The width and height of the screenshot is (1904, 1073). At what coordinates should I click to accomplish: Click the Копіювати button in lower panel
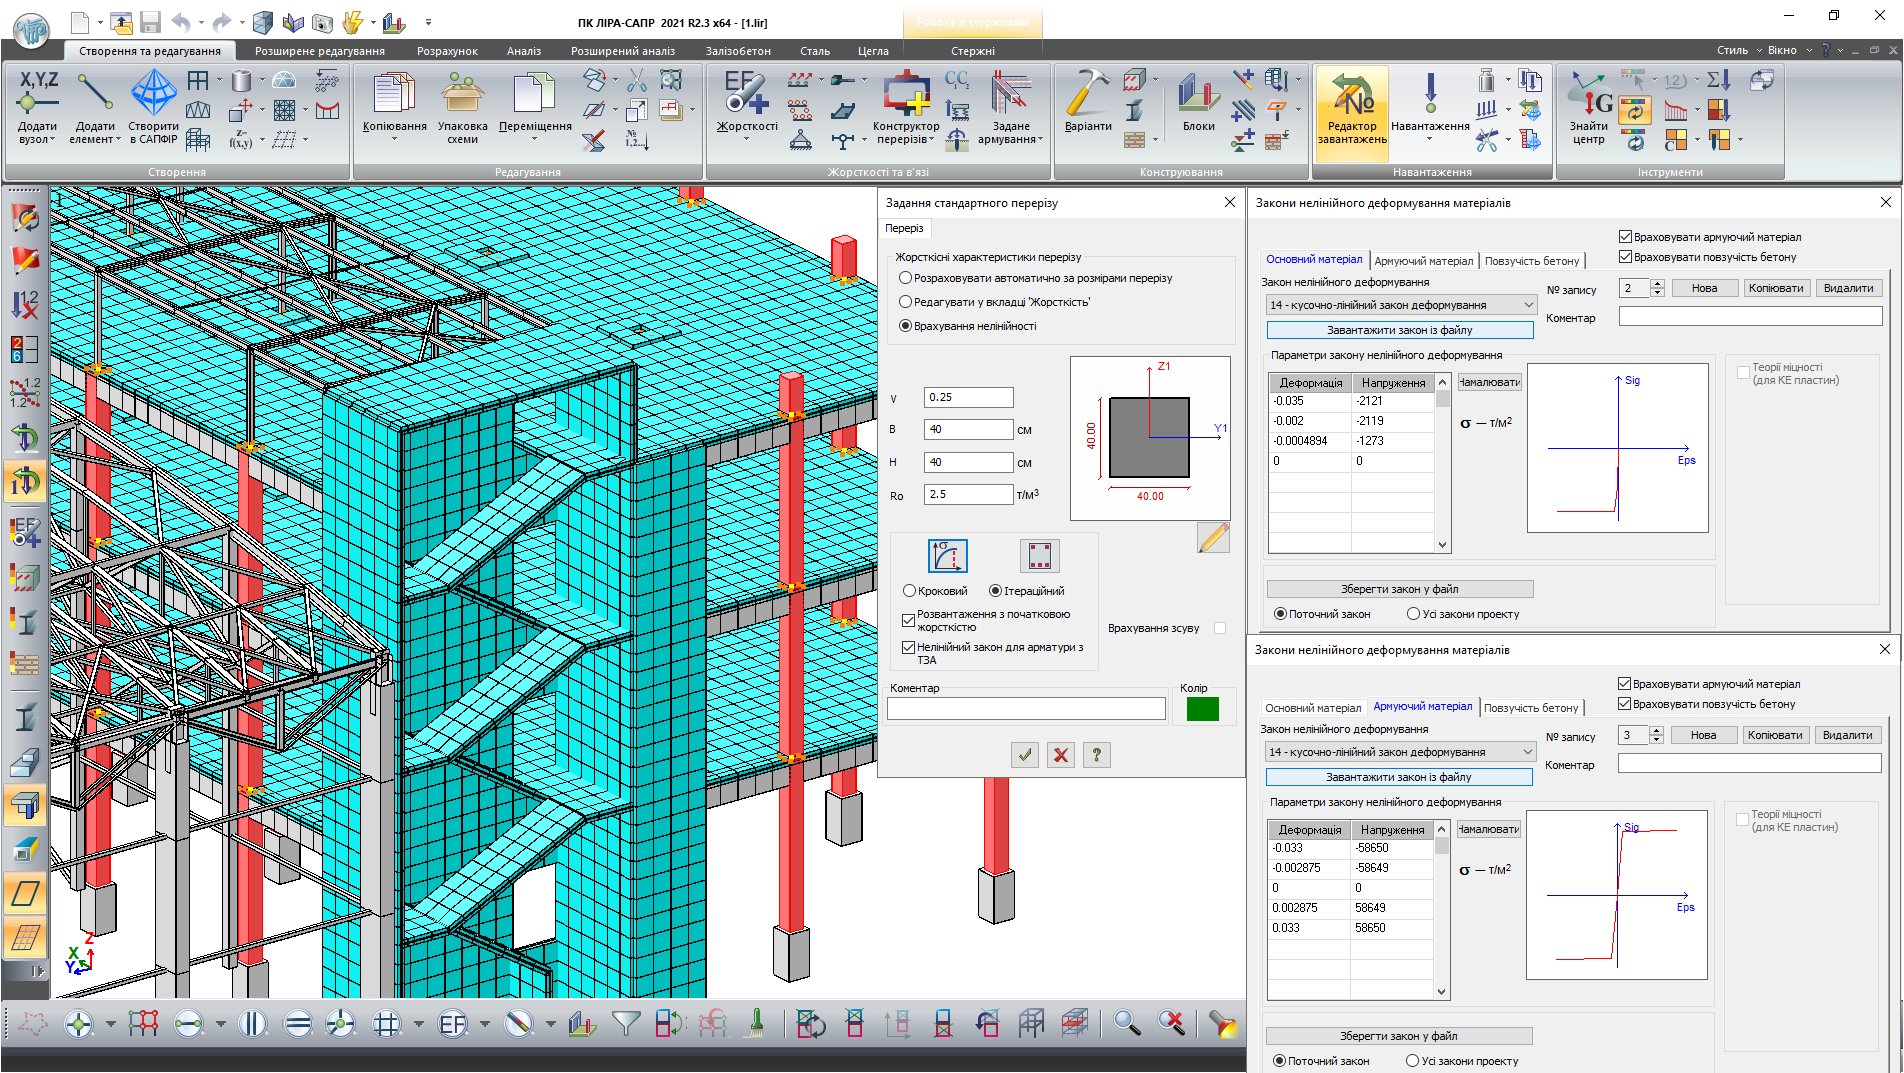[x=1775, y=735]
